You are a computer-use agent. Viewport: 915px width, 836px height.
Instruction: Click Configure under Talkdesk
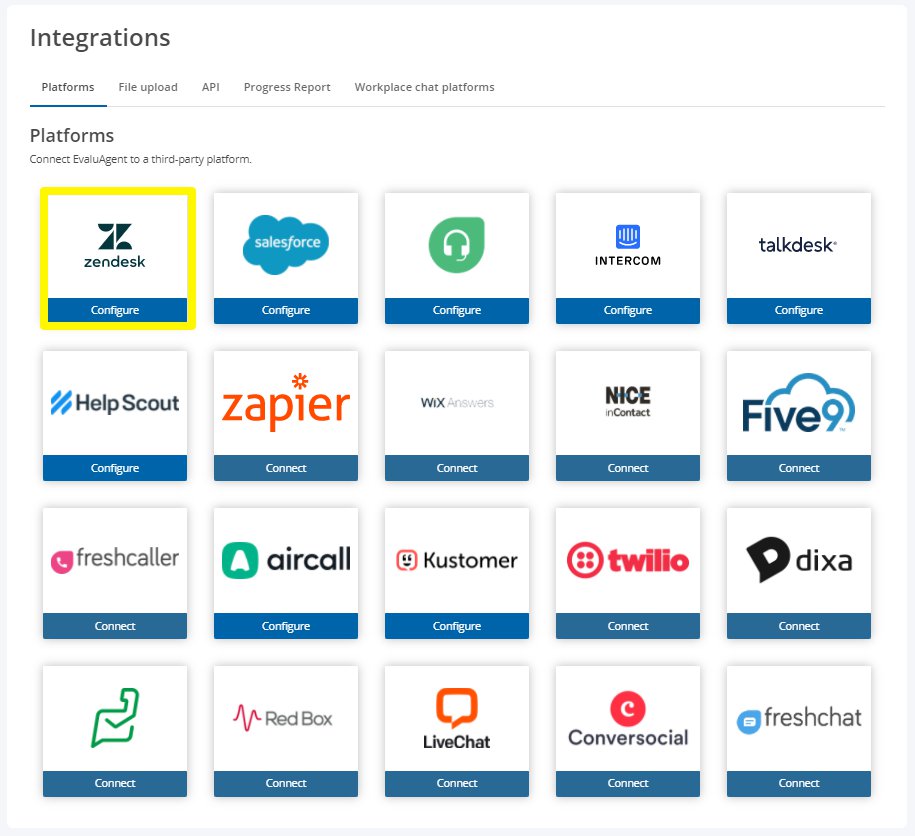click(x=798, y=310)
